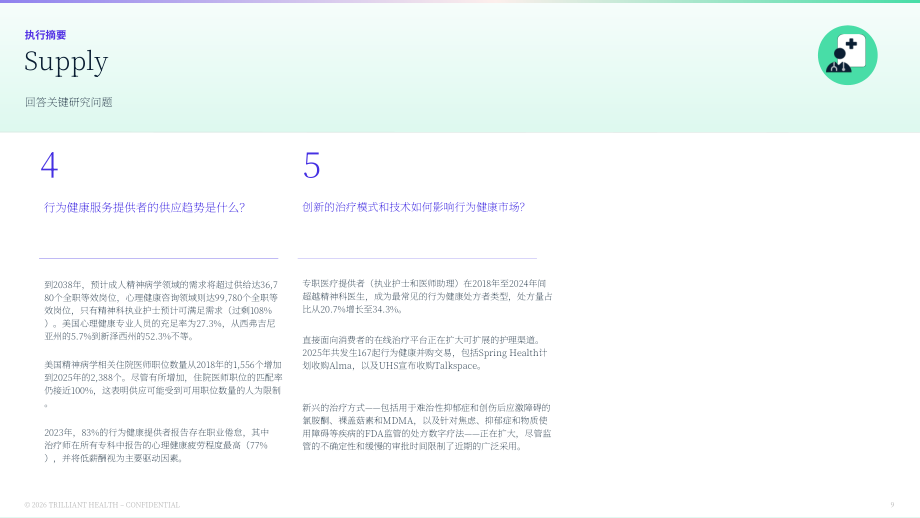Click the large number 5 heading
The width and height of the screenshot is (920, 518).
click(312, 165)
